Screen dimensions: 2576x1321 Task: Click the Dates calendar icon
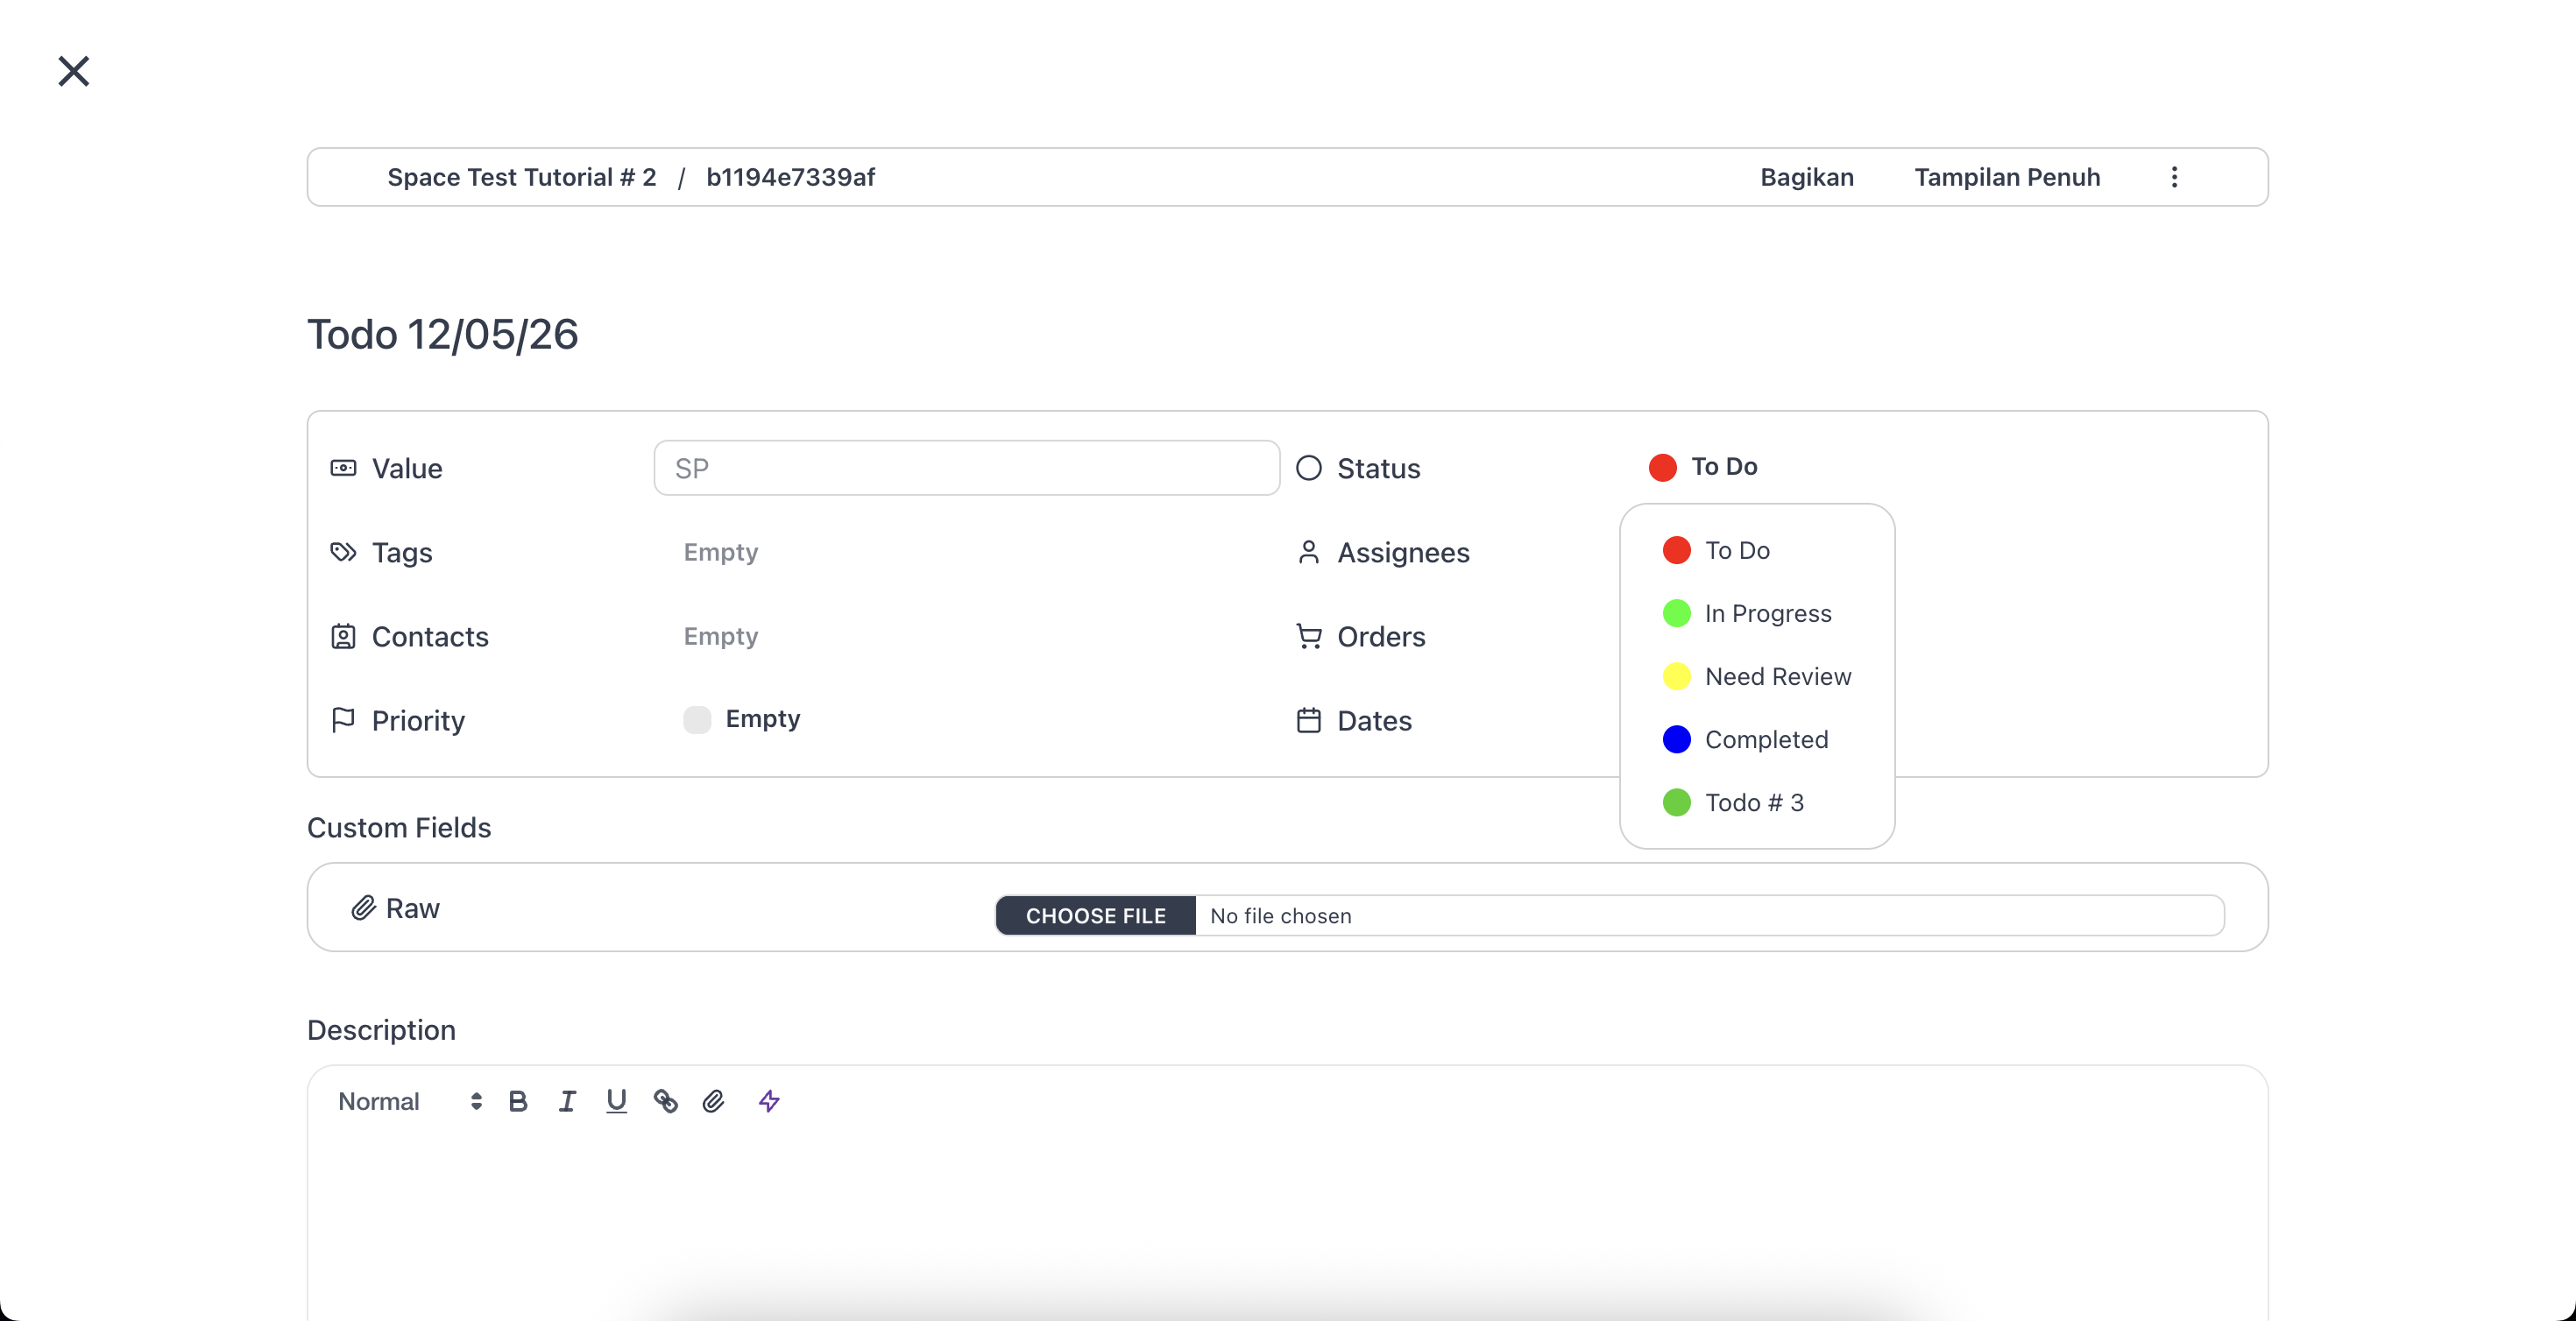1309,720
